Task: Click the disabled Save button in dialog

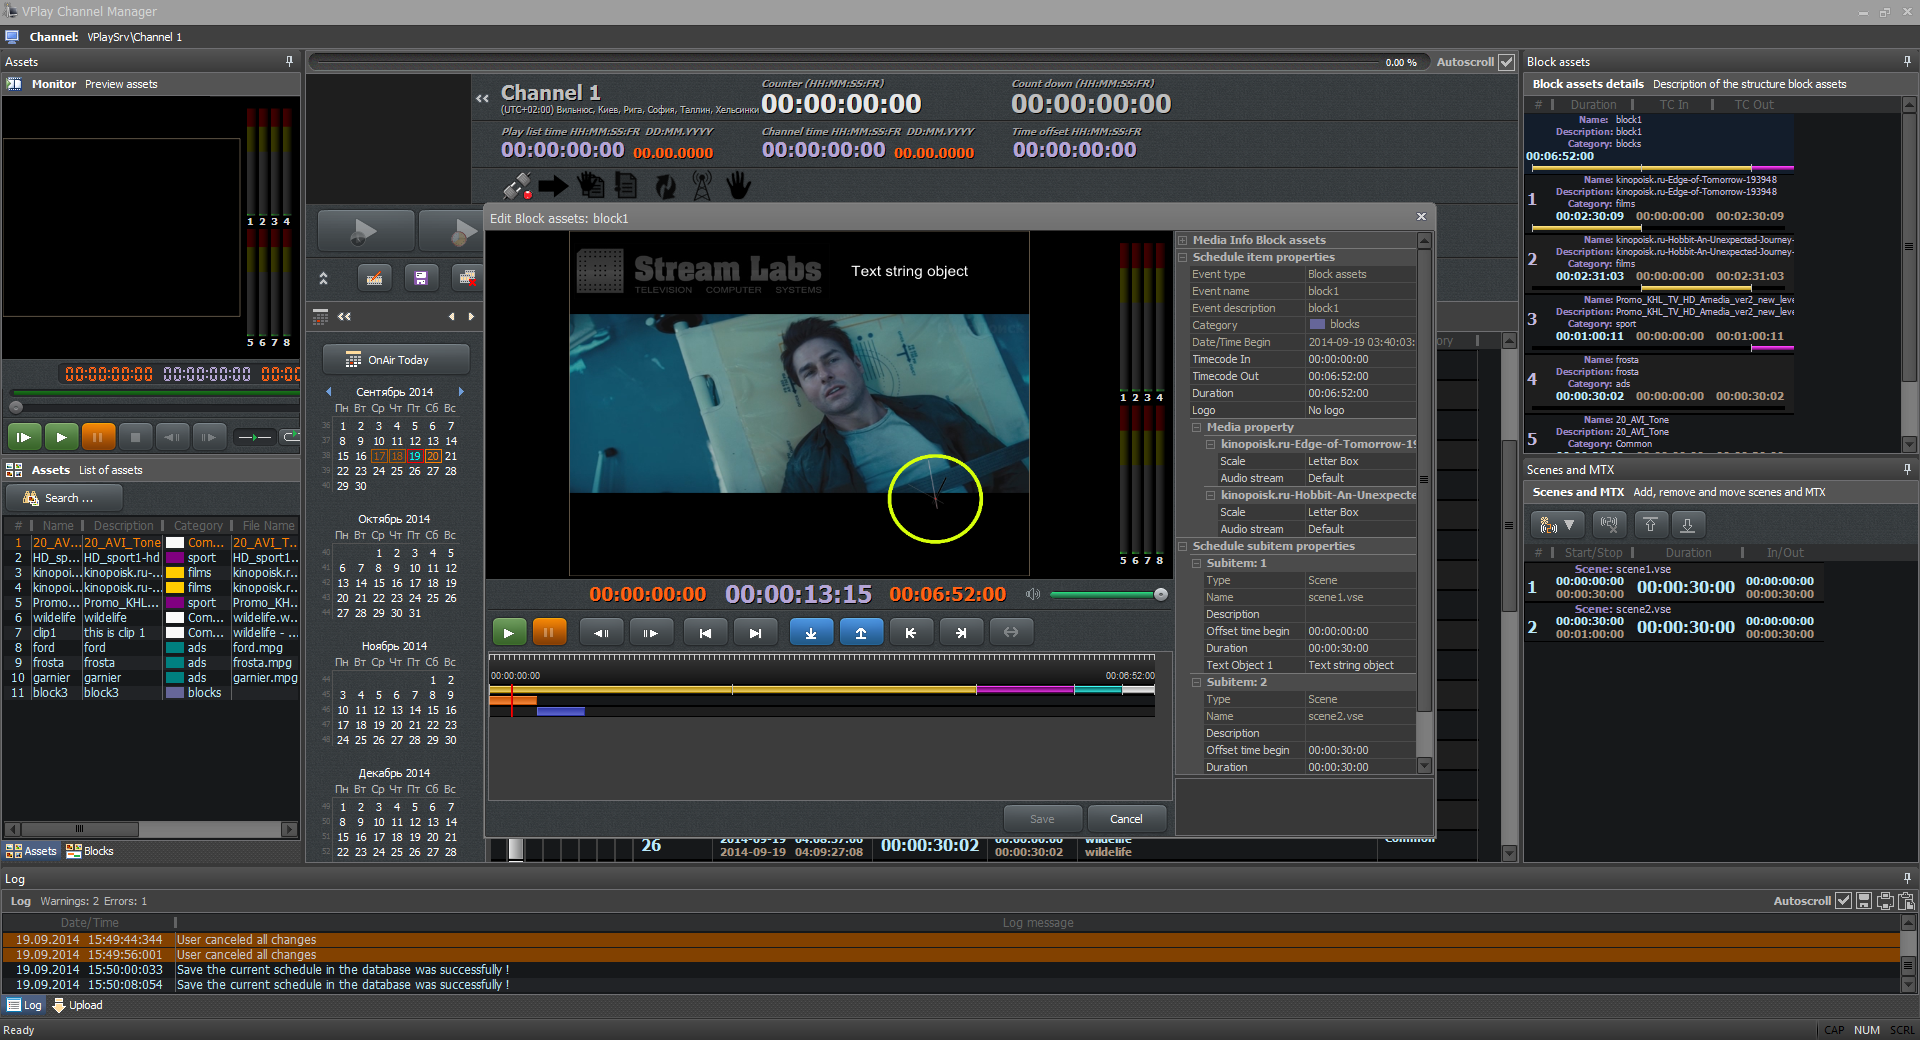Action: (1042, 819)
